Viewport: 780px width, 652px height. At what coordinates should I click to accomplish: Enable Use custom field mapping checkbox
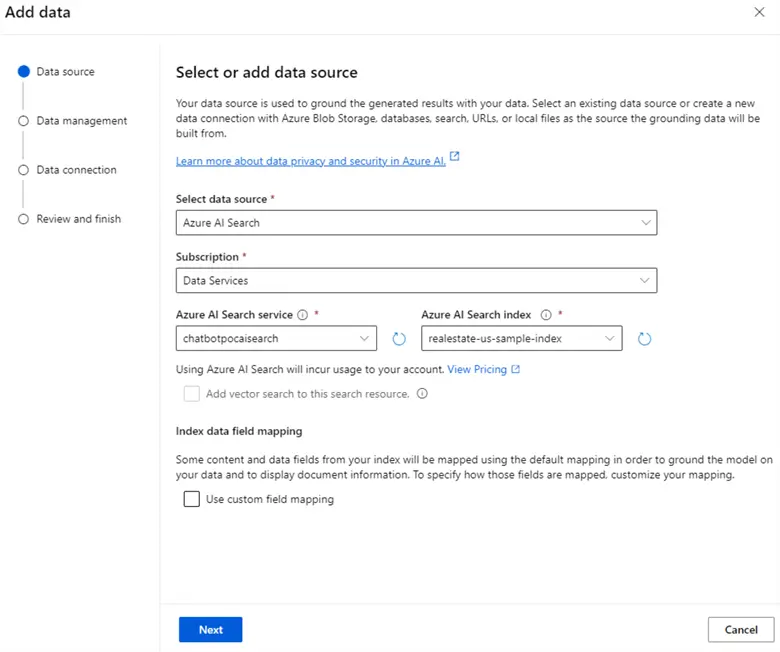coord(192,499)
